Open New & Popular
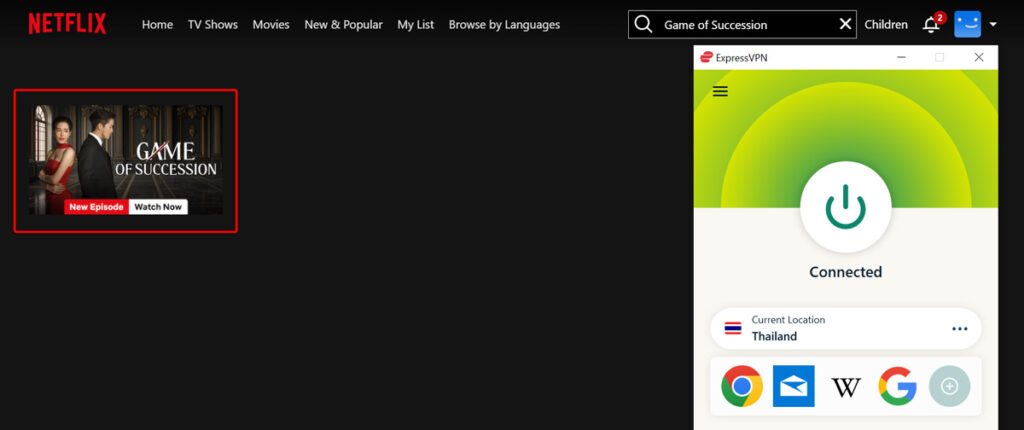 pos(344,25)
